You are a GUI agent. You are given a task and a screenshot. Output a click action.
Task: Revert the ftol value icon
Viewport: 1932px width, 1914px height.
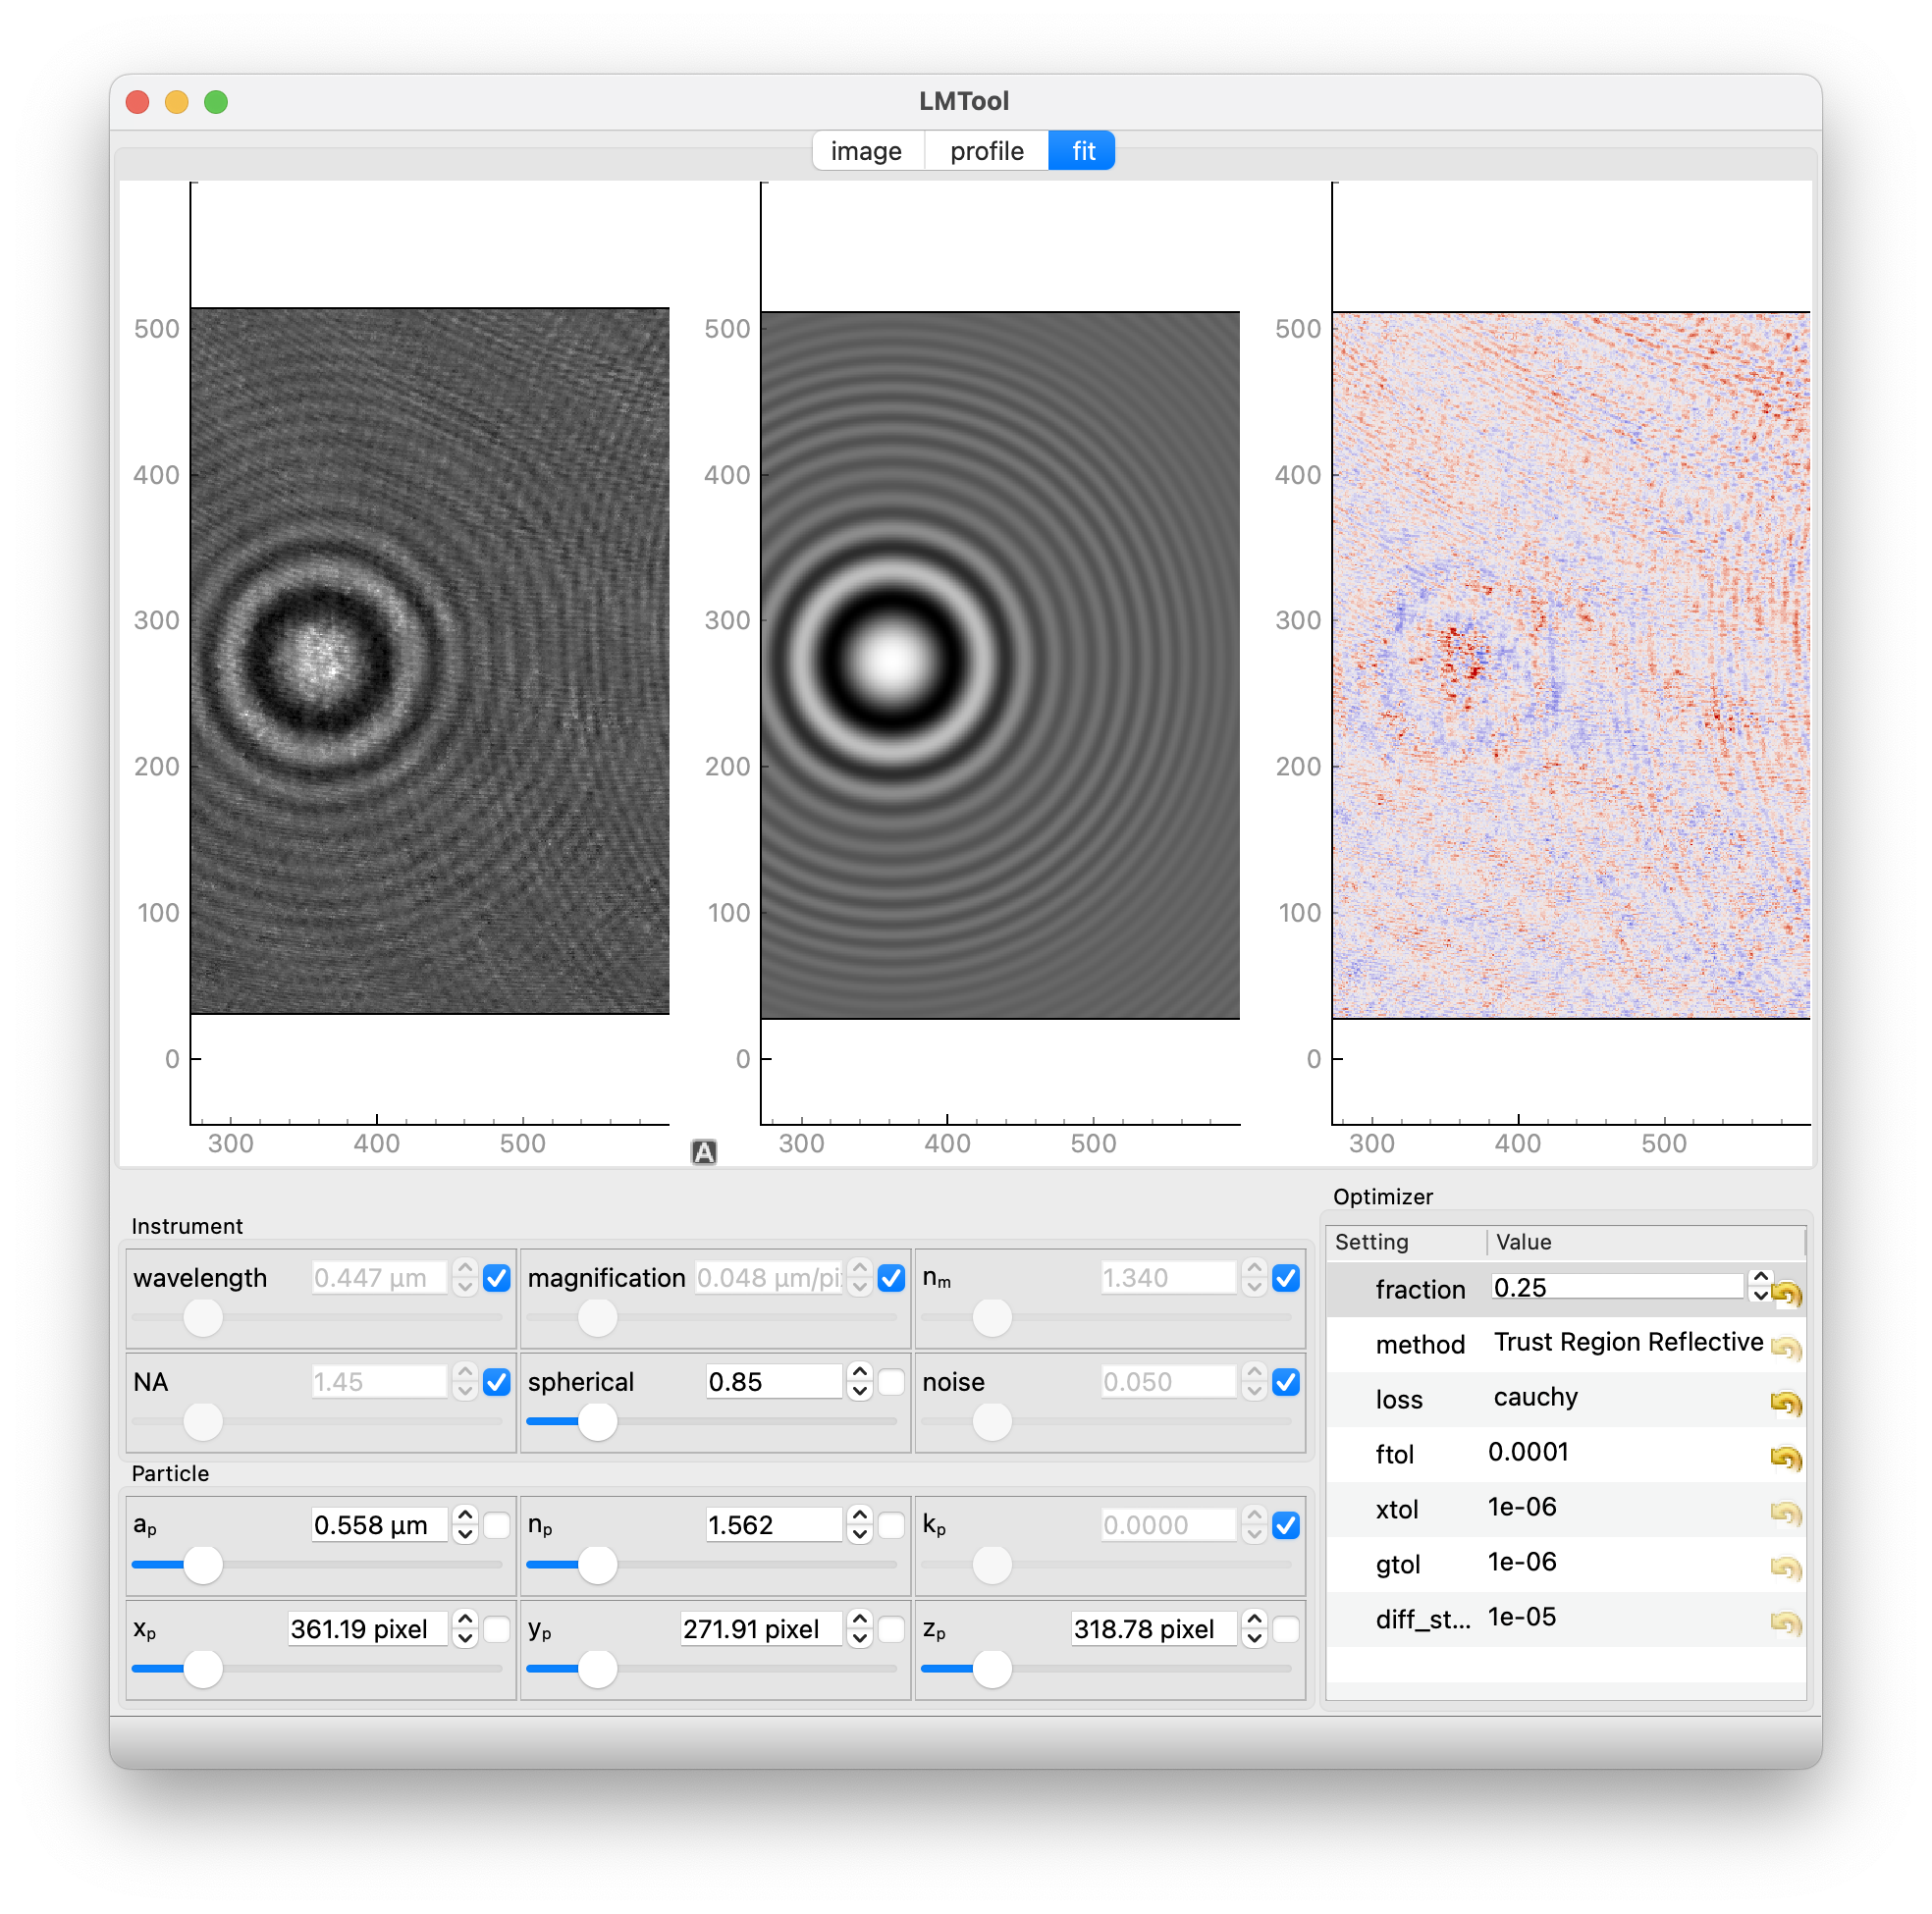(x=1785, y=1458)
